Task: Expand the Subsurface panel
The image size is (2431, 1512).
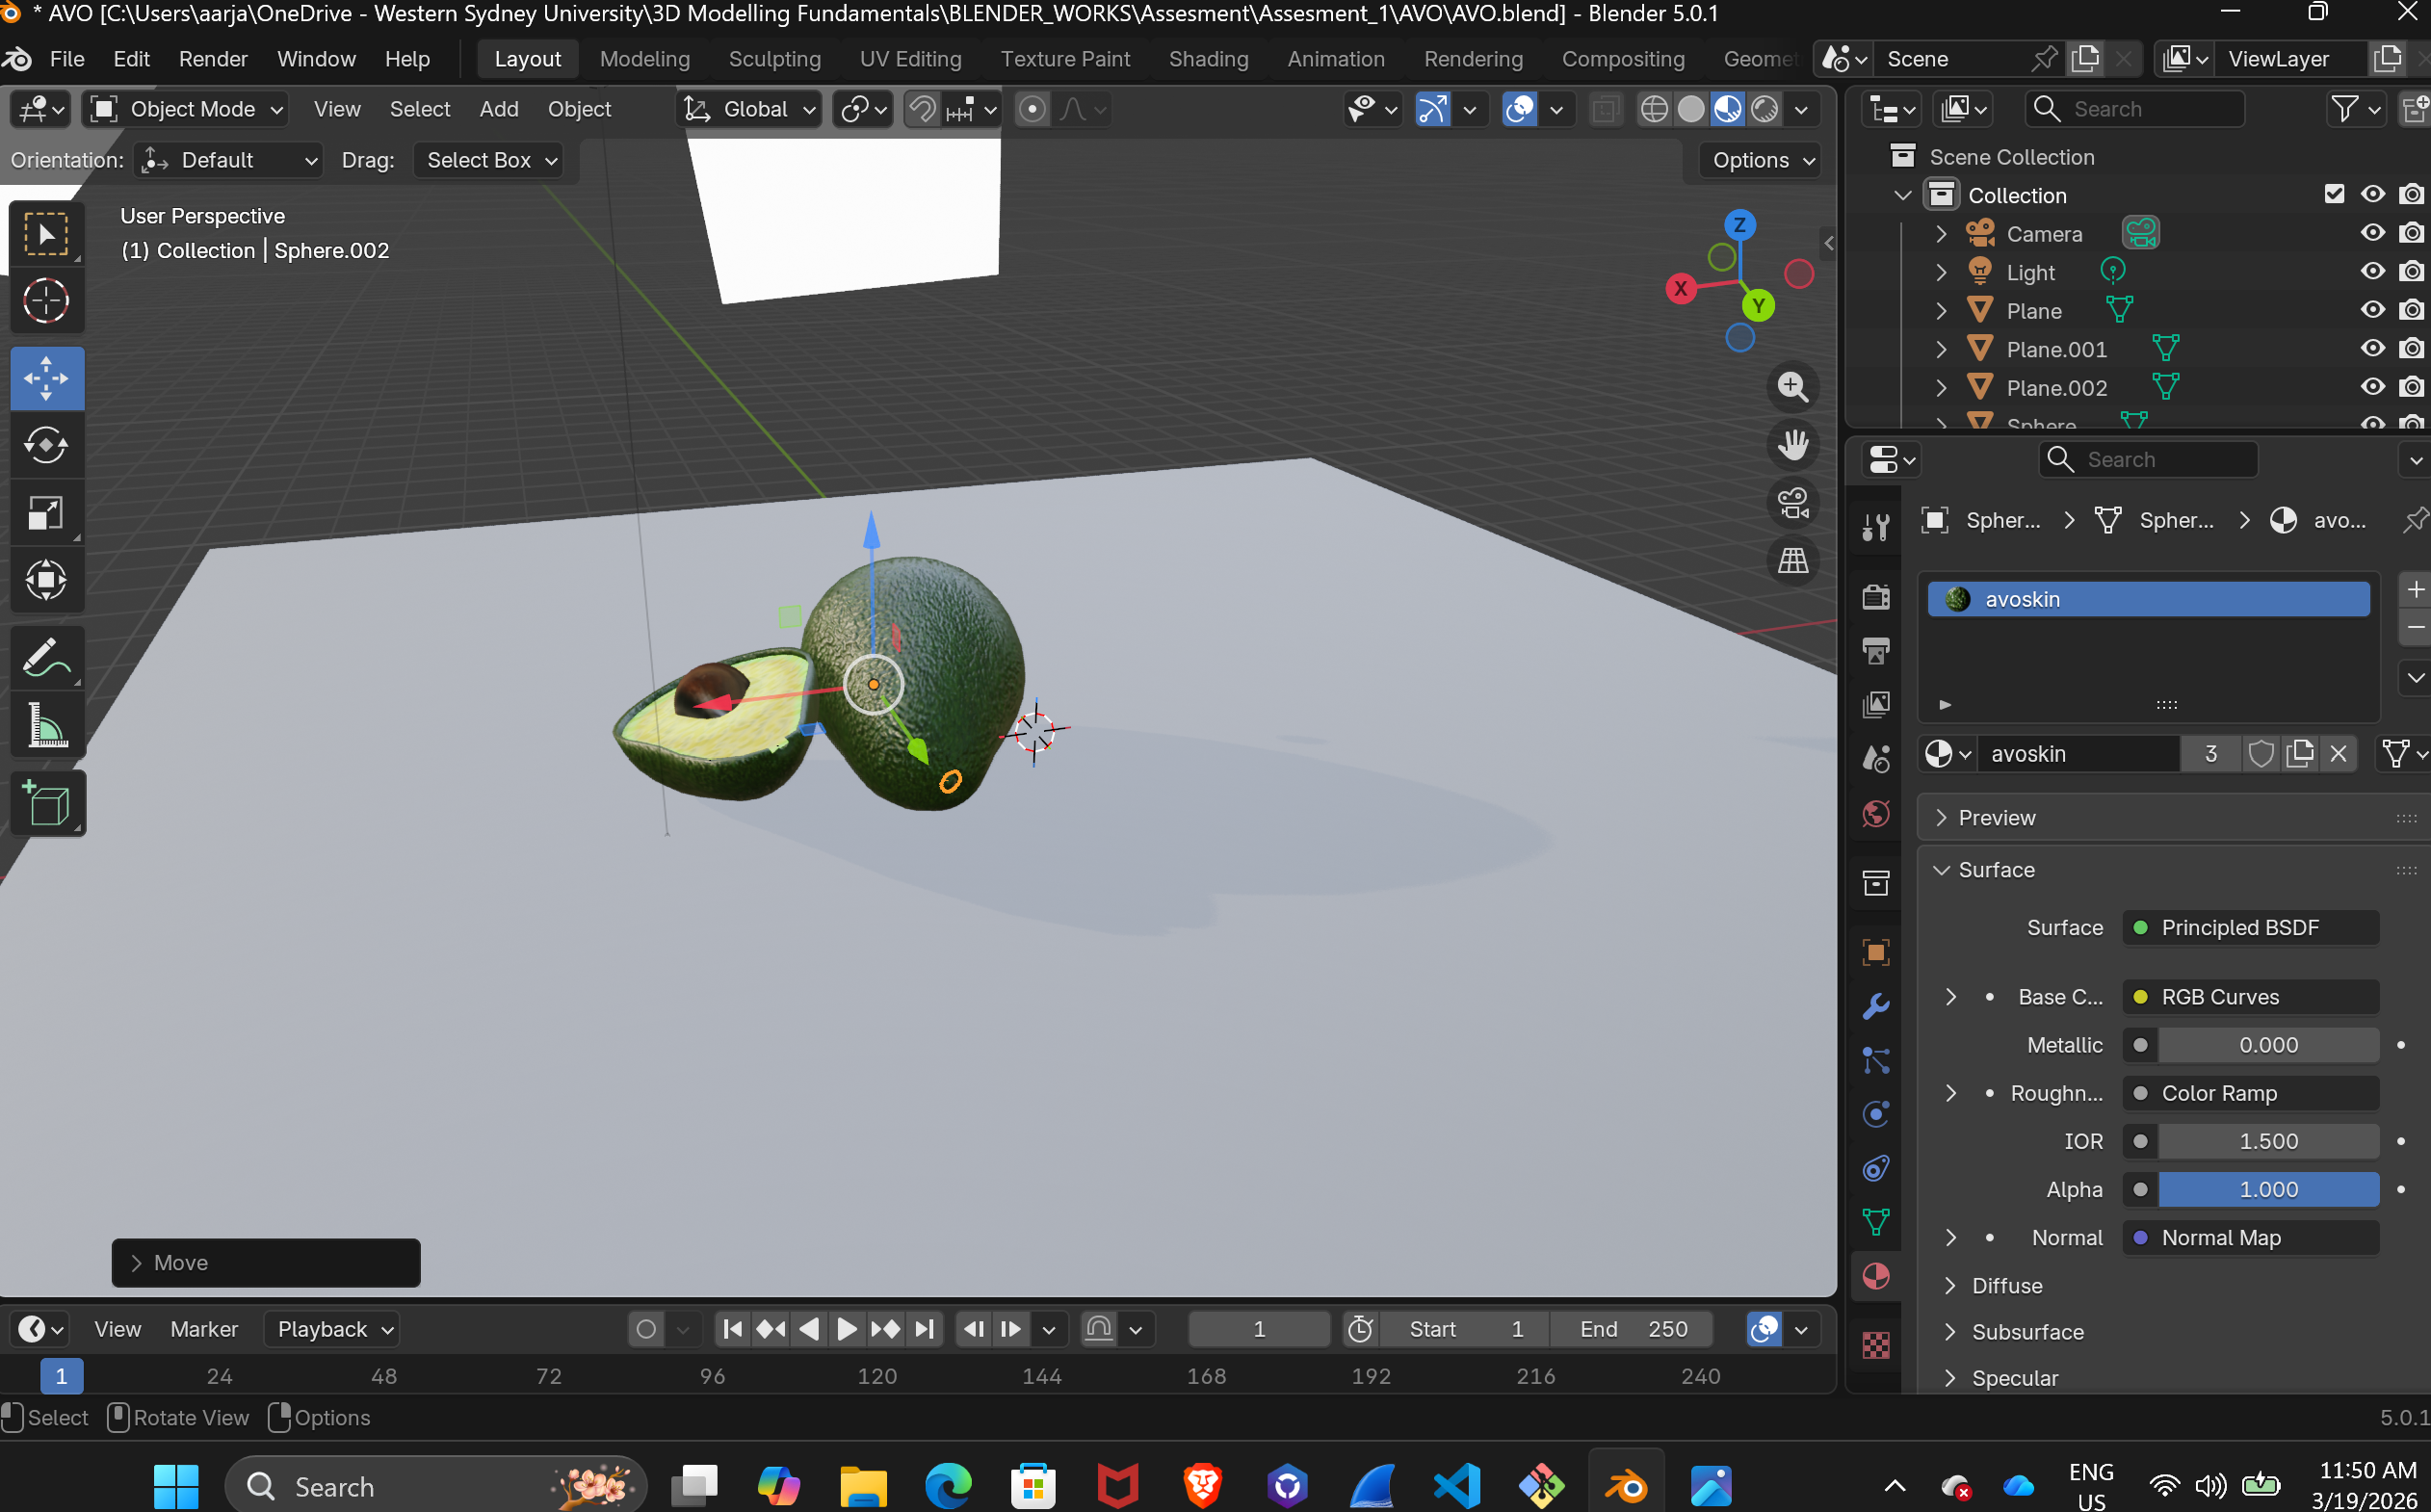Action: pos(2027,1332)
